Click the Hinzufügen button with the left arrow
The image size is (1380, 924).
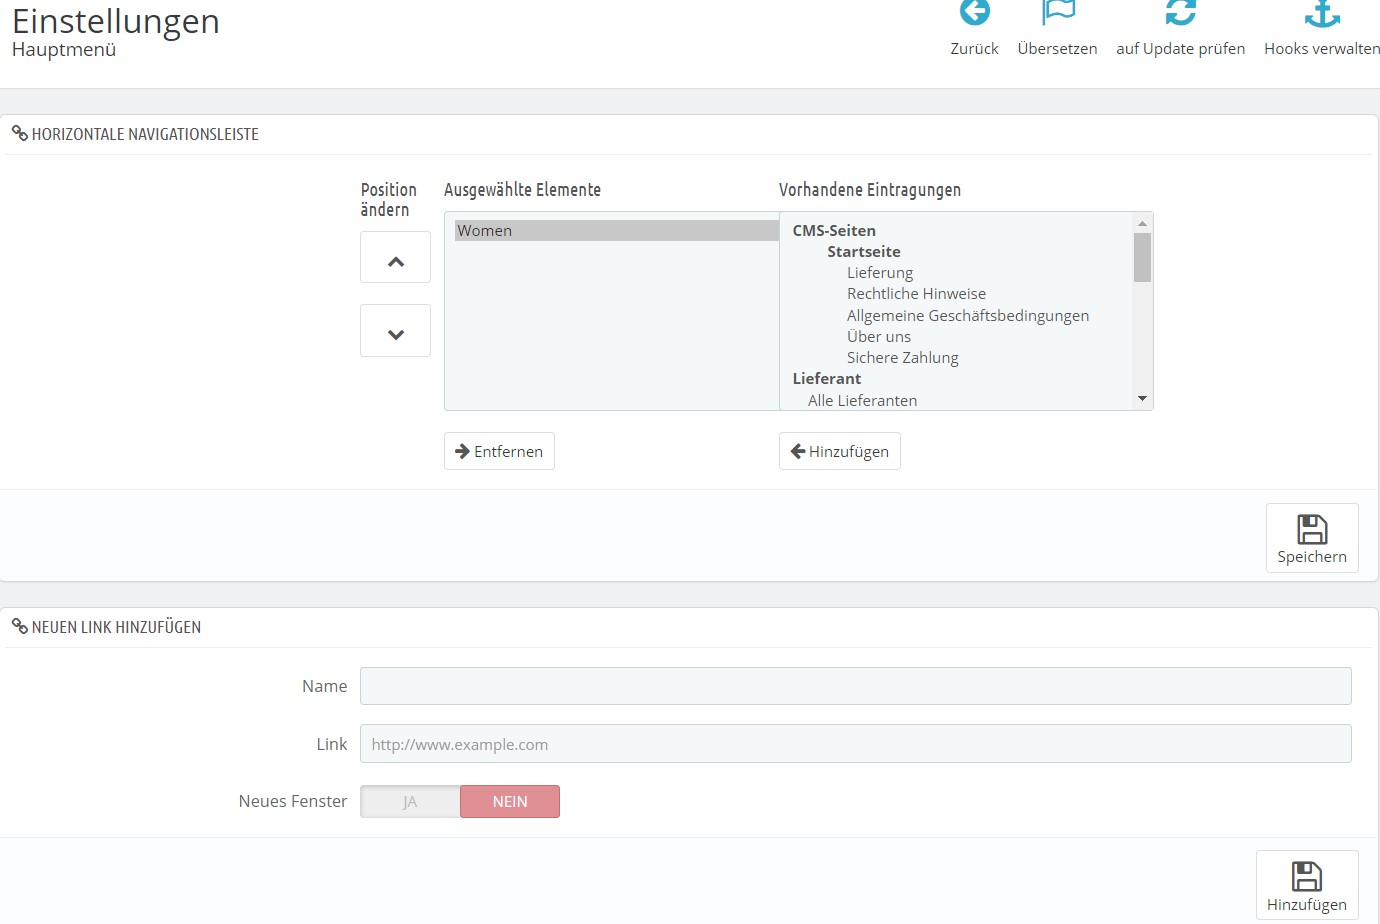840,451
